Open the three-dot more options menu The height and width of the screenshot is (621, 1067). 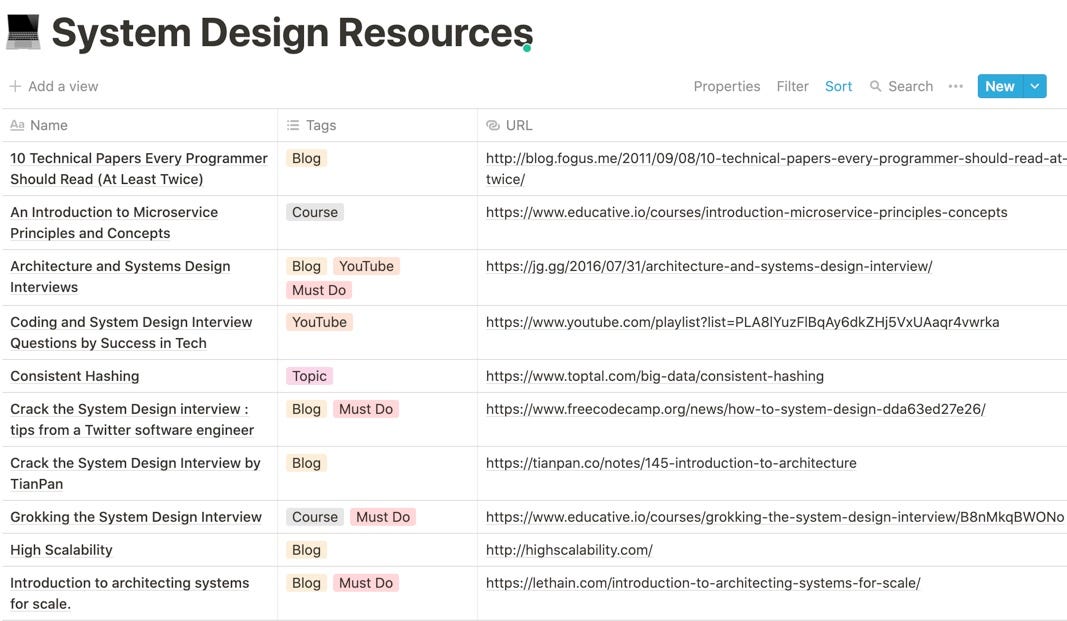coord(955,86)
